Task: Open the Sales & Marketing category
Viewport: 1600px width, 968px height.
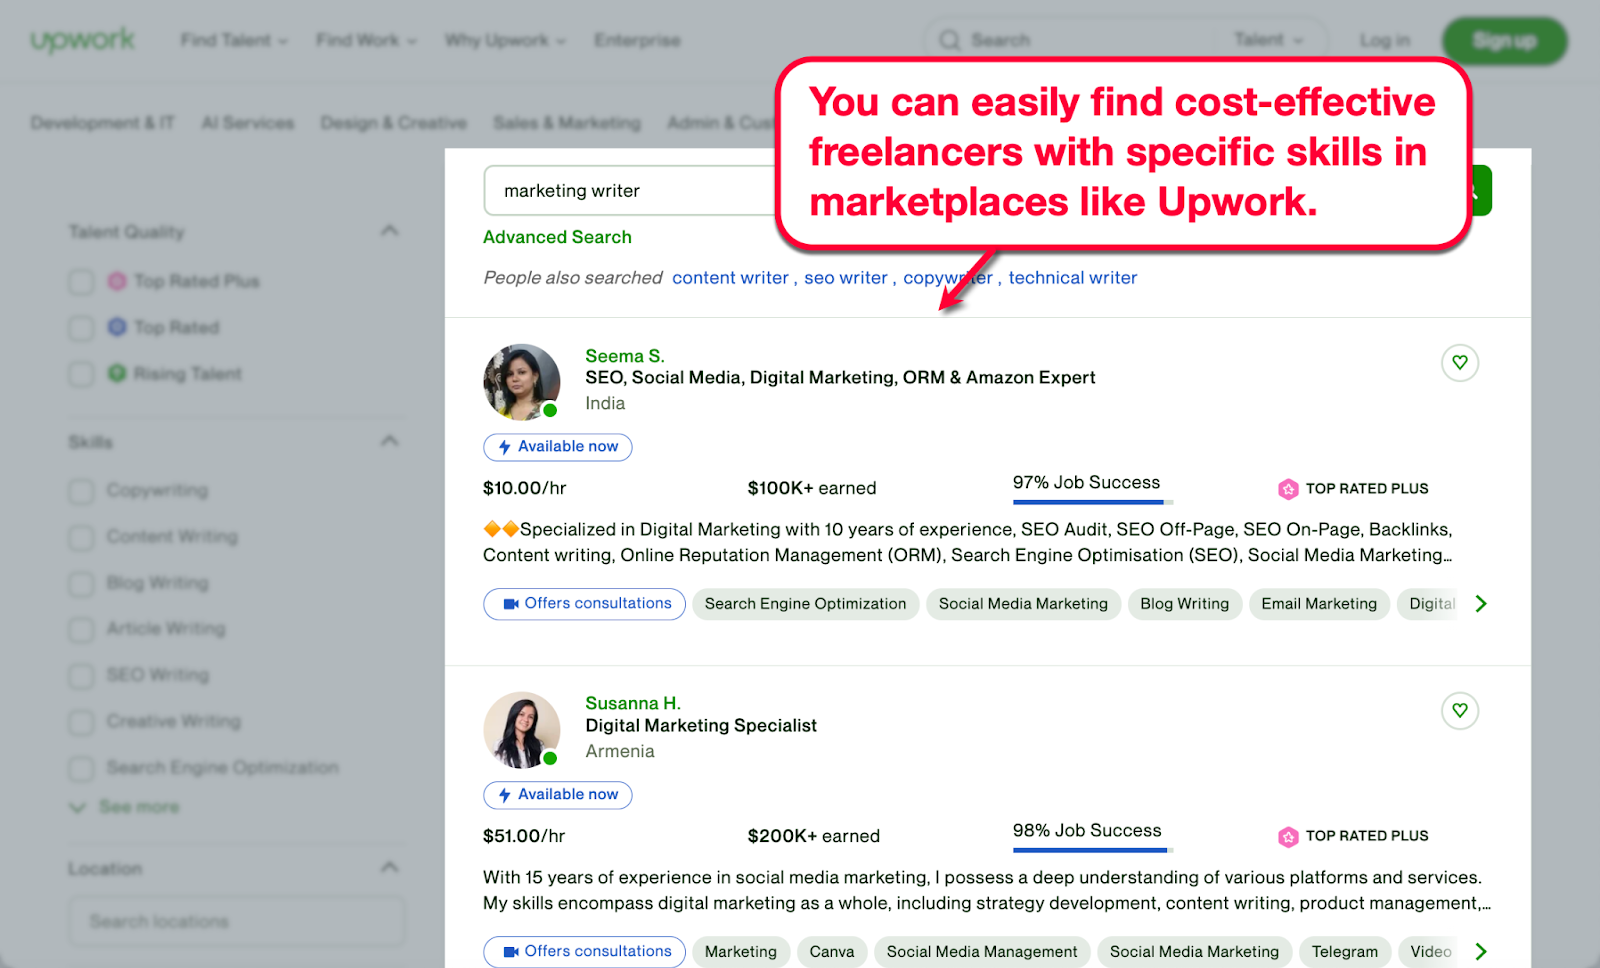Action: click(567, 122)
